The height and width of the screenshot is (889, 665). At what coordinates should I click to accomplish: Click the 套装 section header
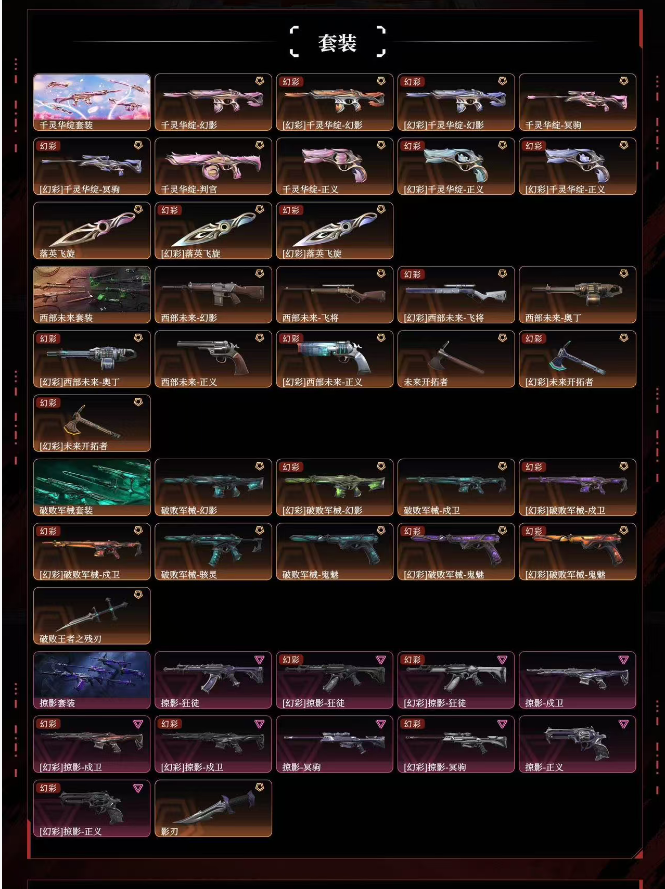click(337, 43)
